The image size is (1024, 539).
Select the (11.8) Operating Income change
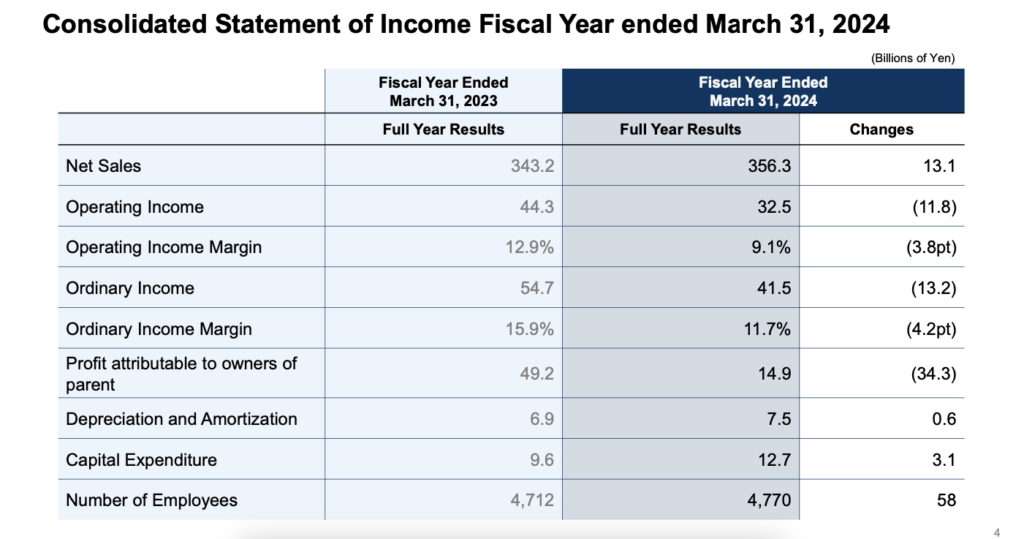931,207
